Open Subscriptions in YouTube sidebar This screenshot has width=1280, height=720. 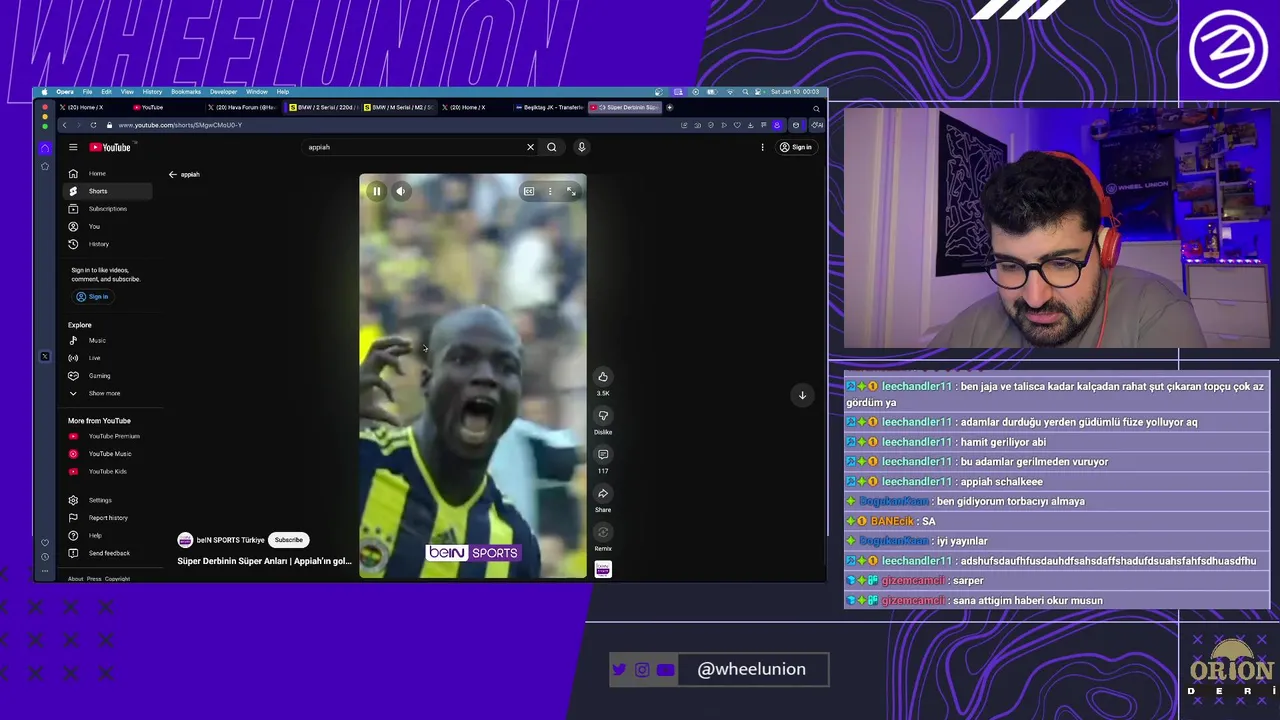tap(106, 209)
